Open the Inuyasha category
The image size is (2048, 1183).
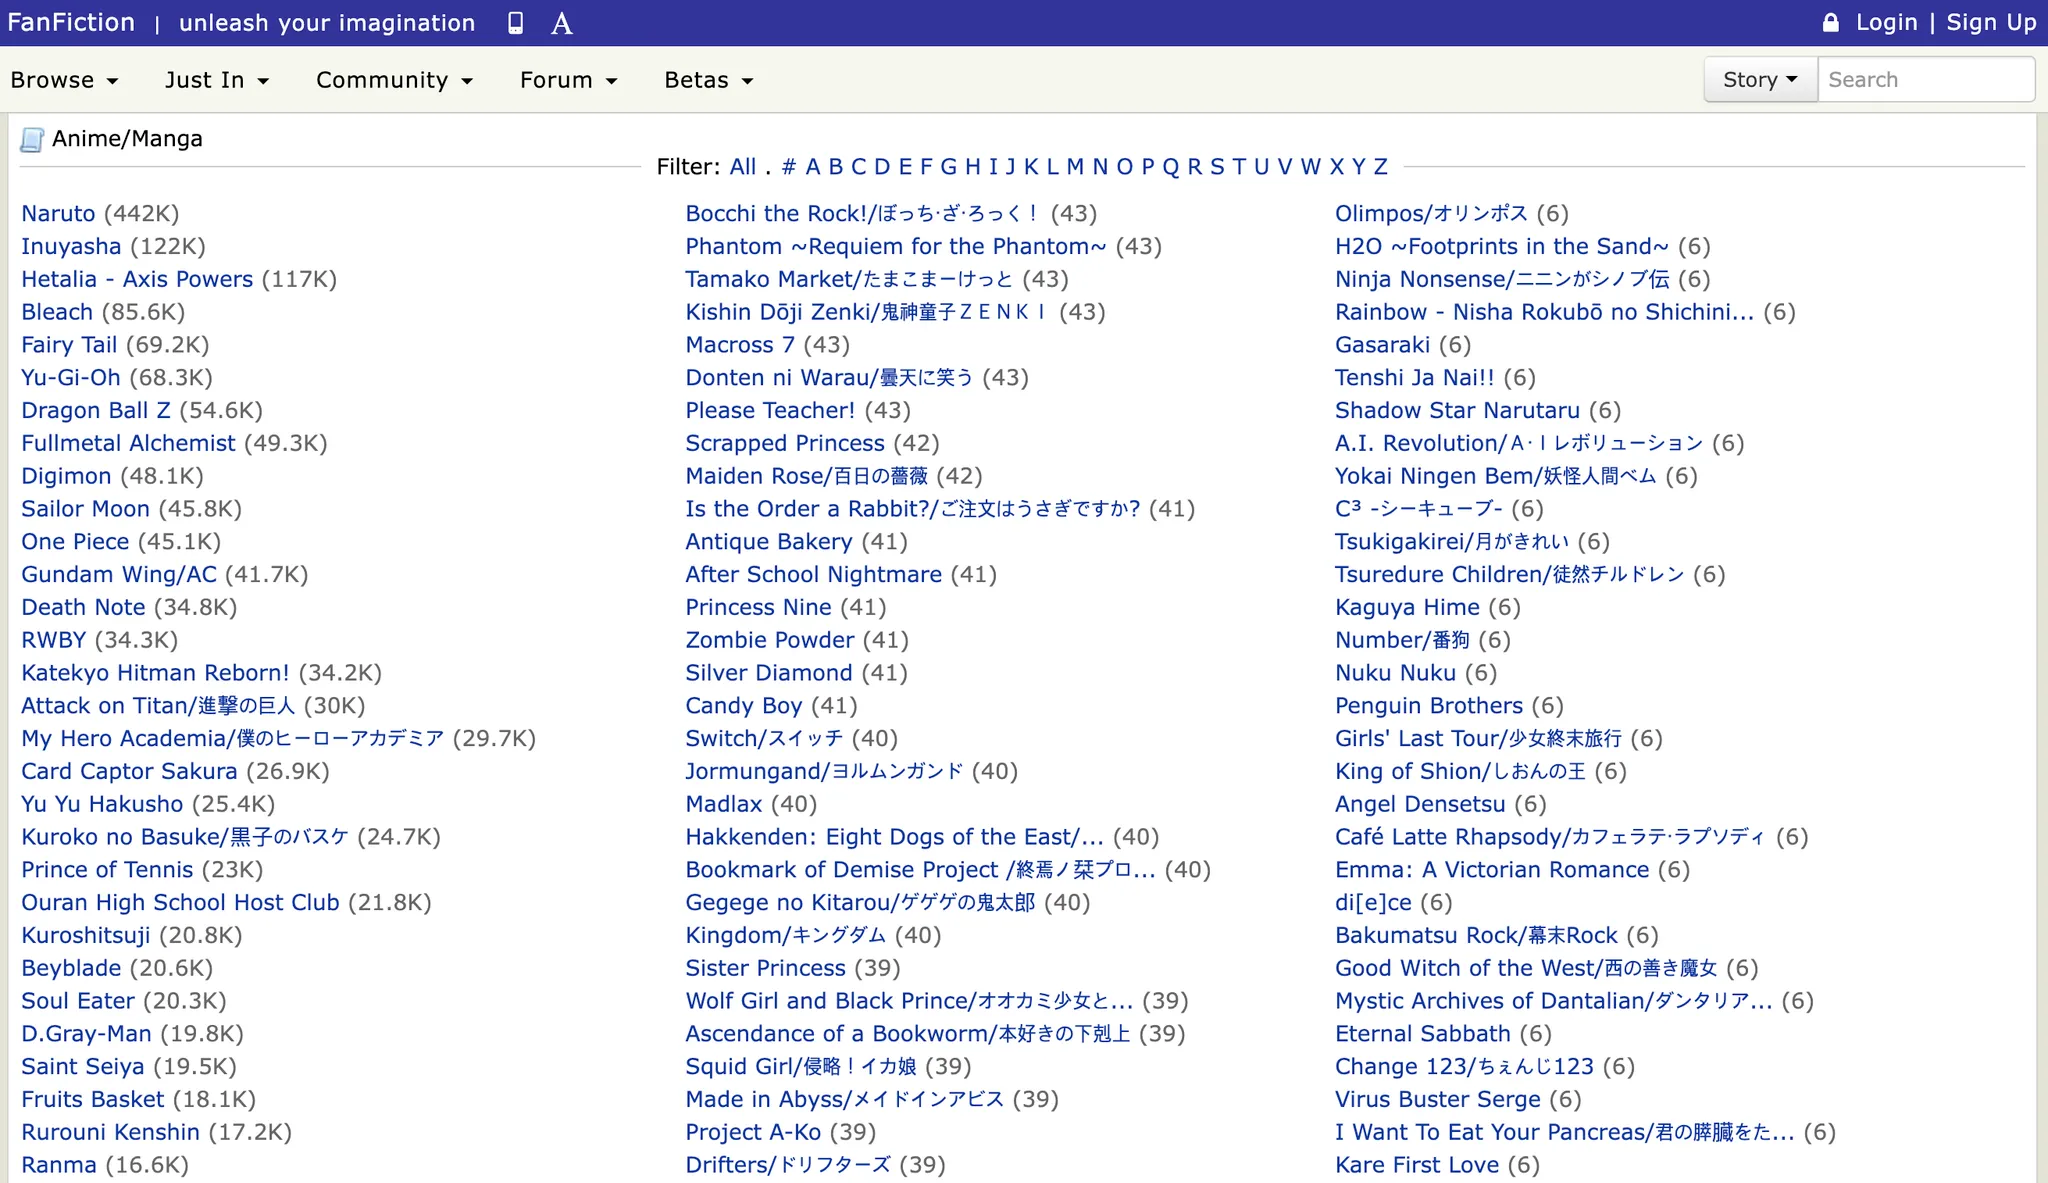(71, 246)
